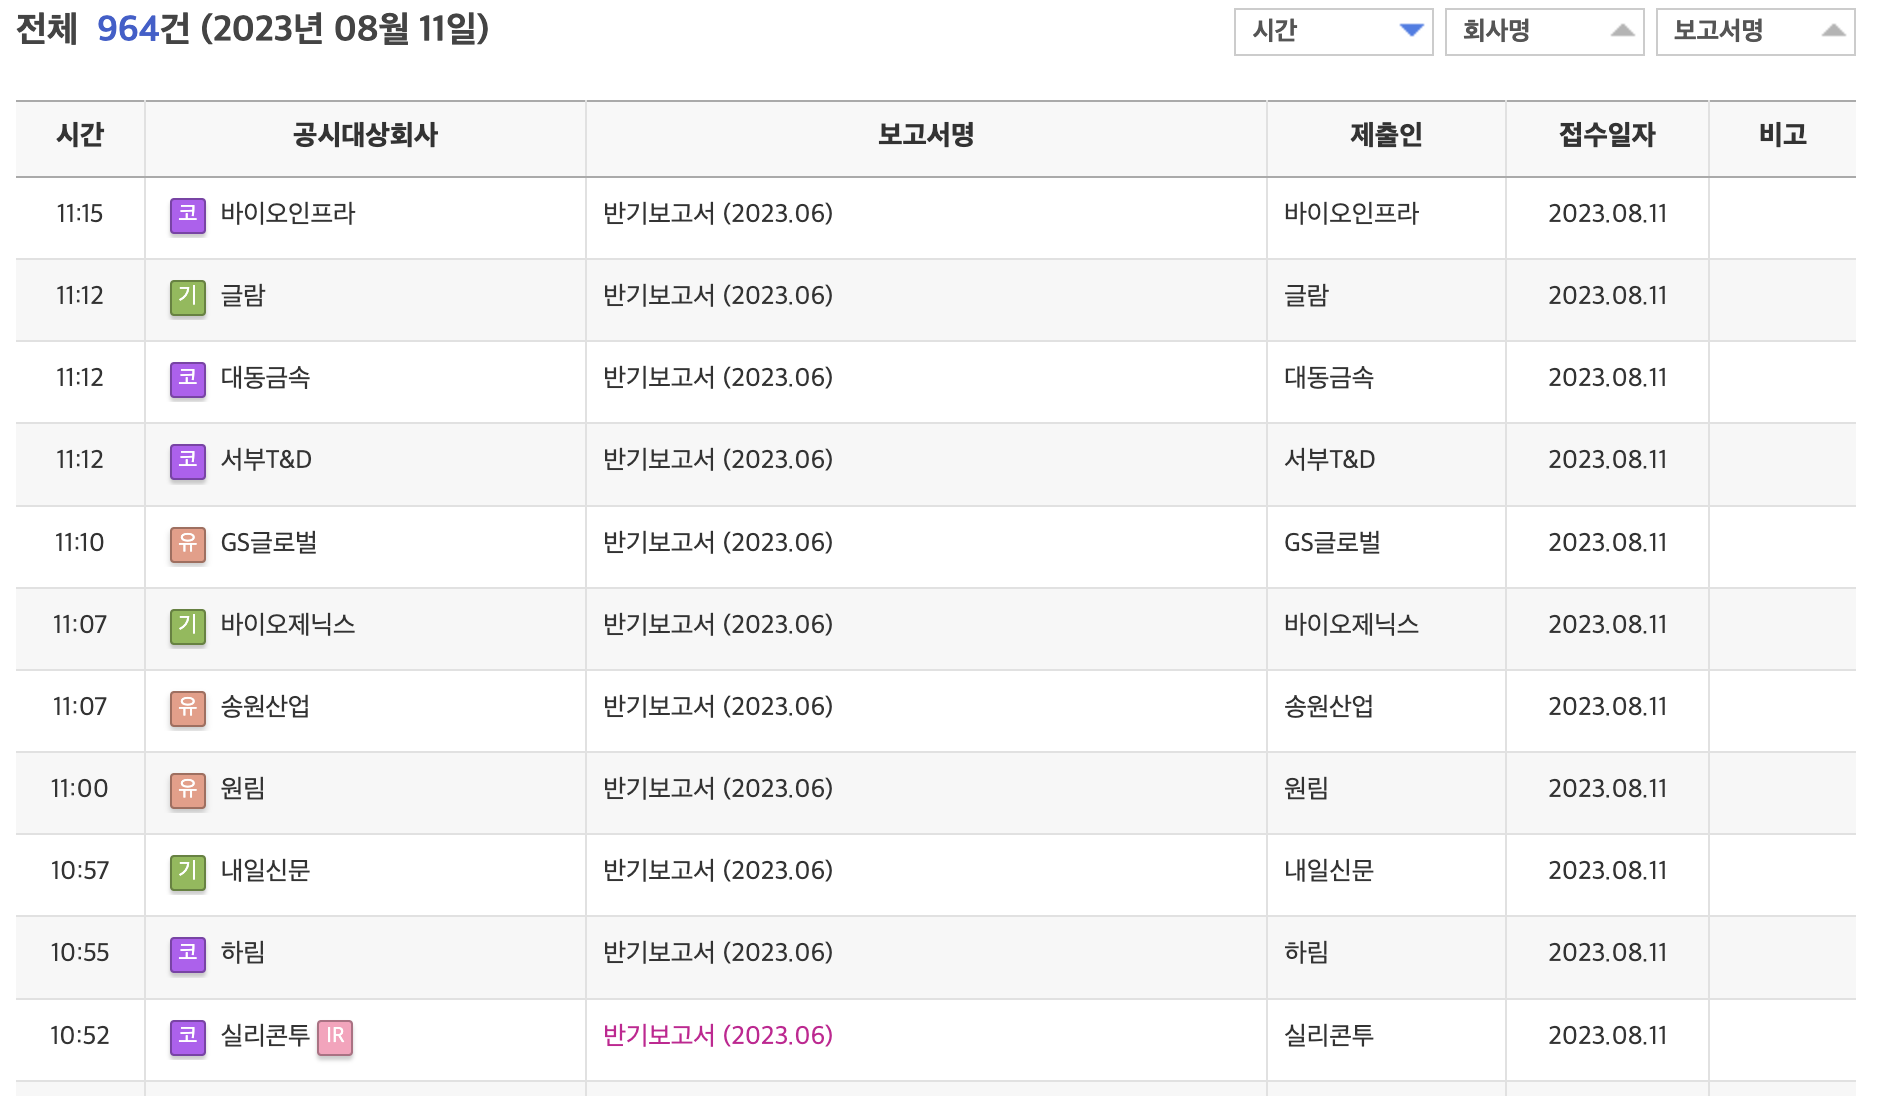Open 대동금속 반기보고서 (2023.06) report

pyautogui.click(x=718, y=377)
